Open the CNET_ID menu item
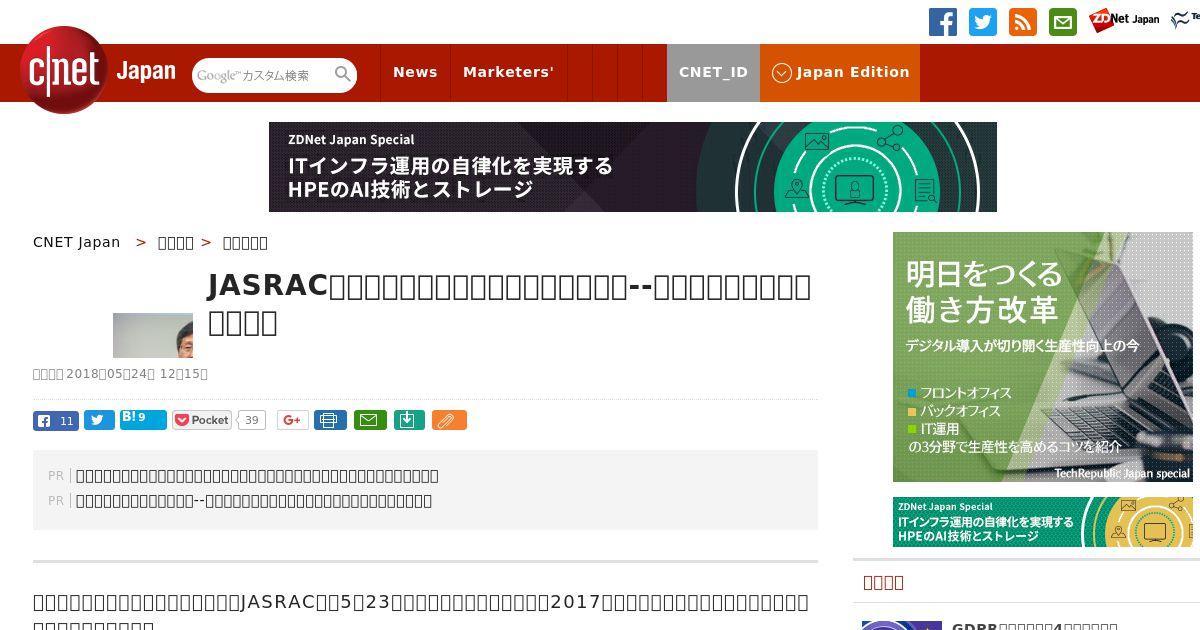 (x=713, y=72)
